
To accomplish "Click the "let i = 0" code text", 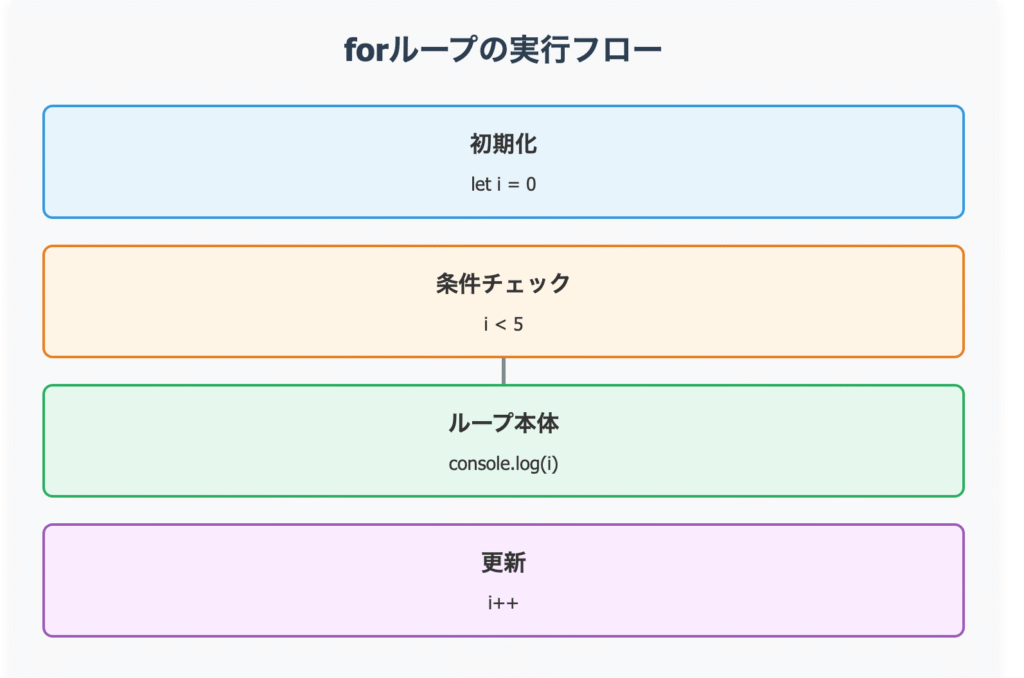I will pos(503,185).
